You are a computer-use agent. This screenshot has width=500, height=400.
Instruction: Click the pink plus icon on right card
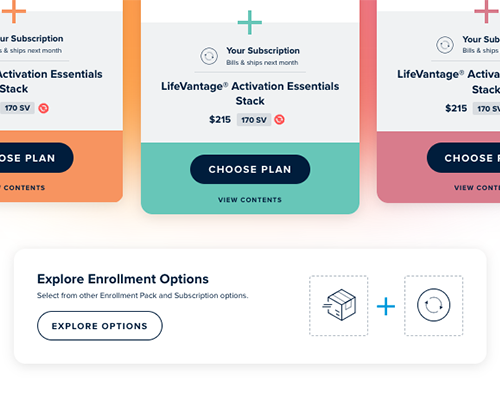click(486, 11)
